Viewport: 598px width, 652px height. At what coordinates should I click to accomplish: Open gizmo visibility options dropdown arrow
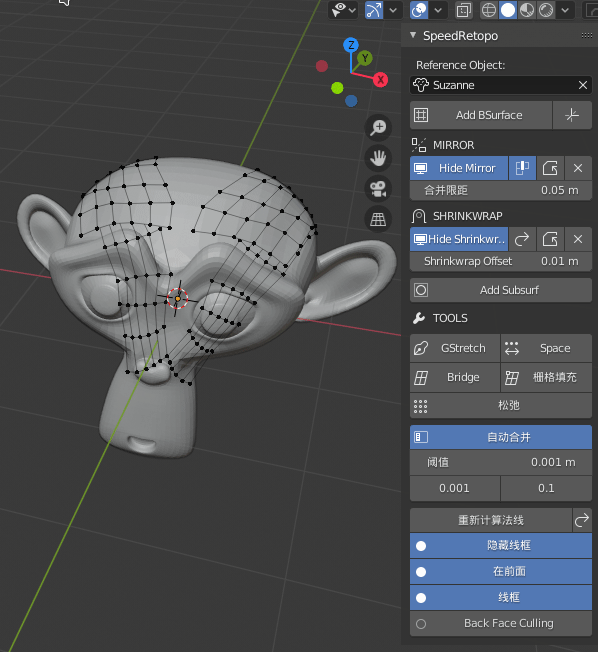tap(352, 10)
